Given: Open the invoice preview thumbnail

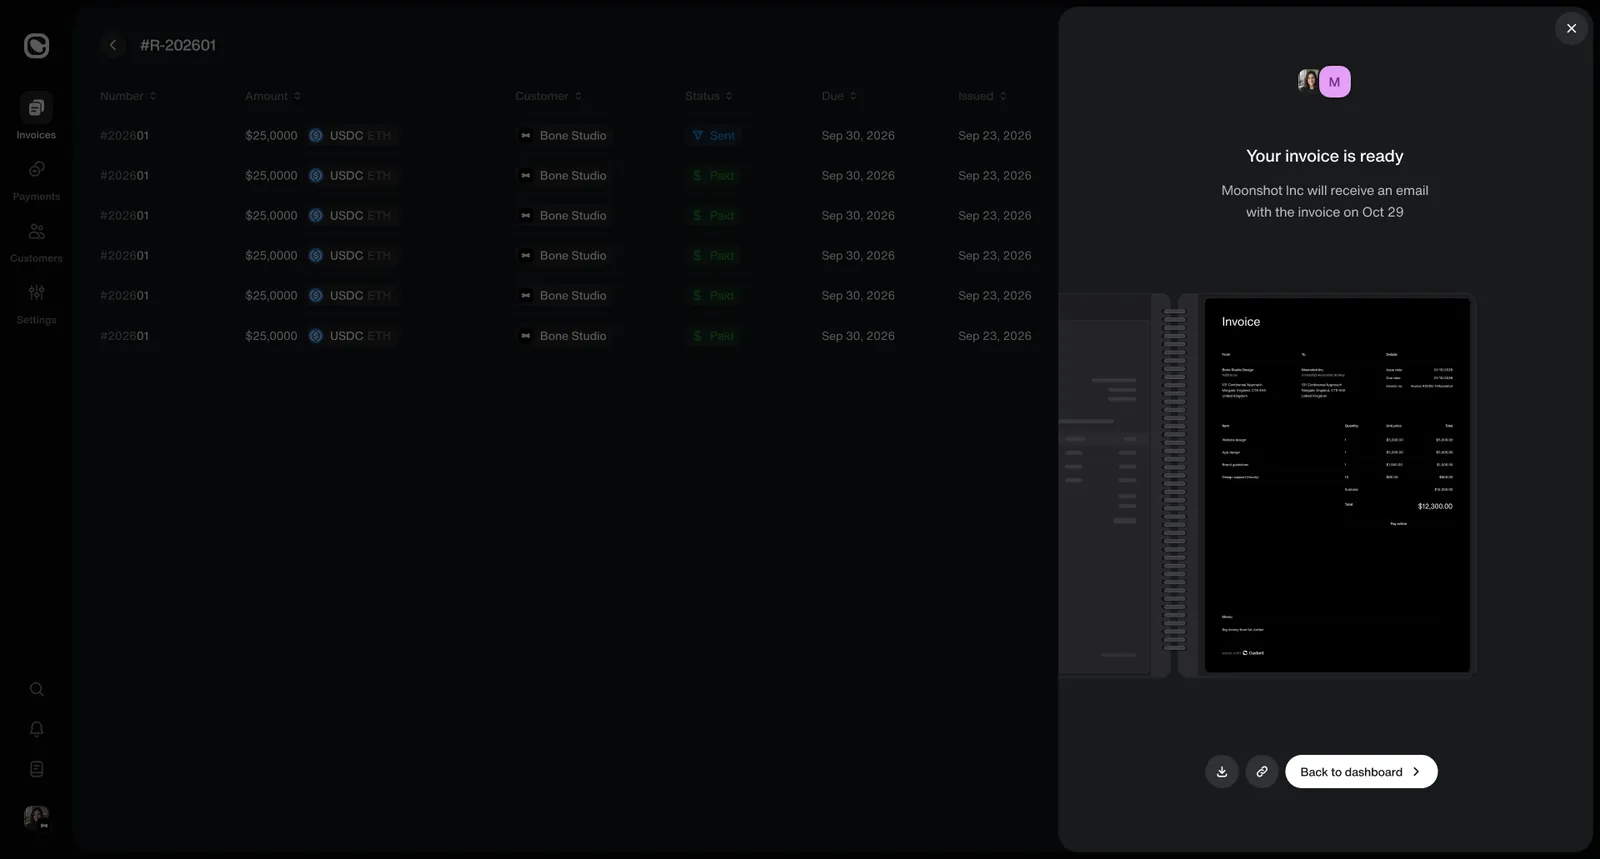Looking at the screenshot, I should 1337,485.
